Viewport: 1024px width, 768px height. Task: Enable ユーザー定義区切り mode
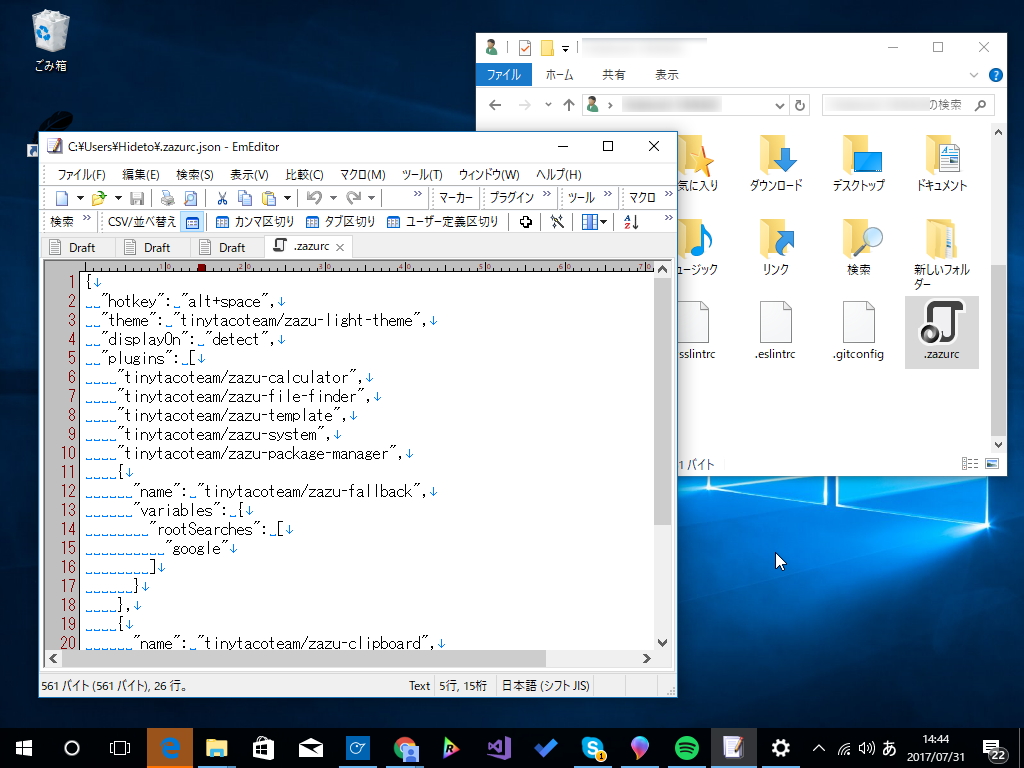442,222
